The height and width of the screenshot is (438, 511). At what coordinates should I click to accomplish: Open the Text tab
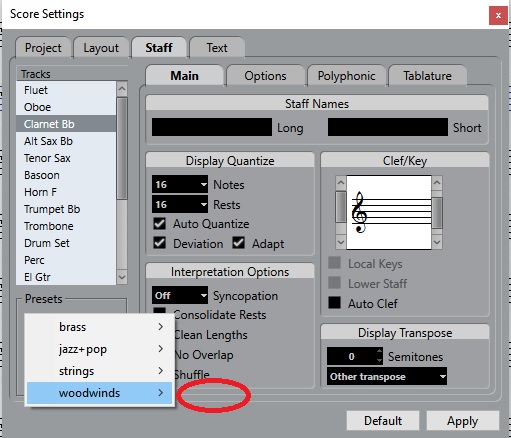(x=217, y=48)
